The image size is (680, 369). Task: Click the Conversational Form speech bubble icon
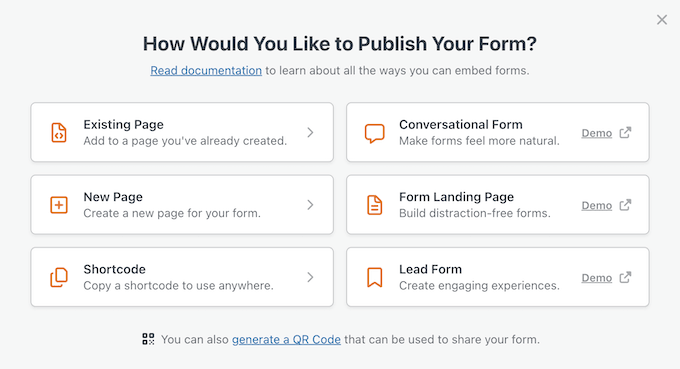(374, 133)
